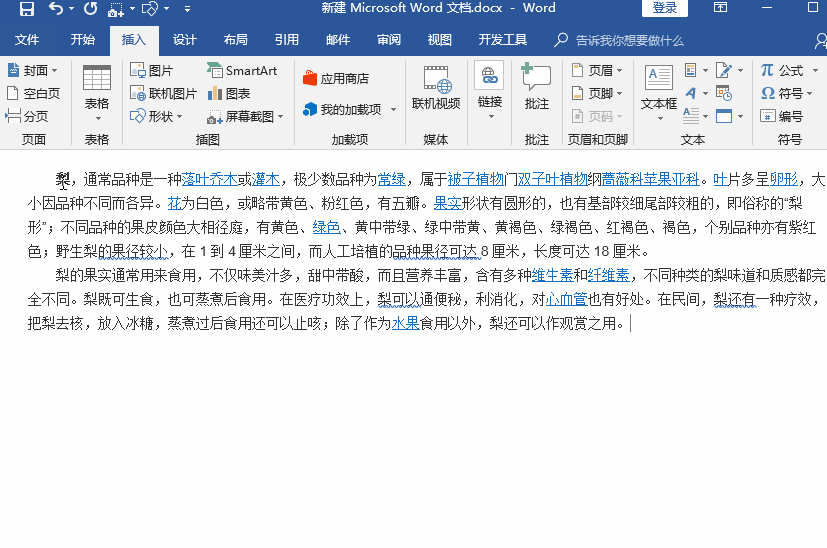Open the 布局 tab
The image size is (827, 548).
236,40
